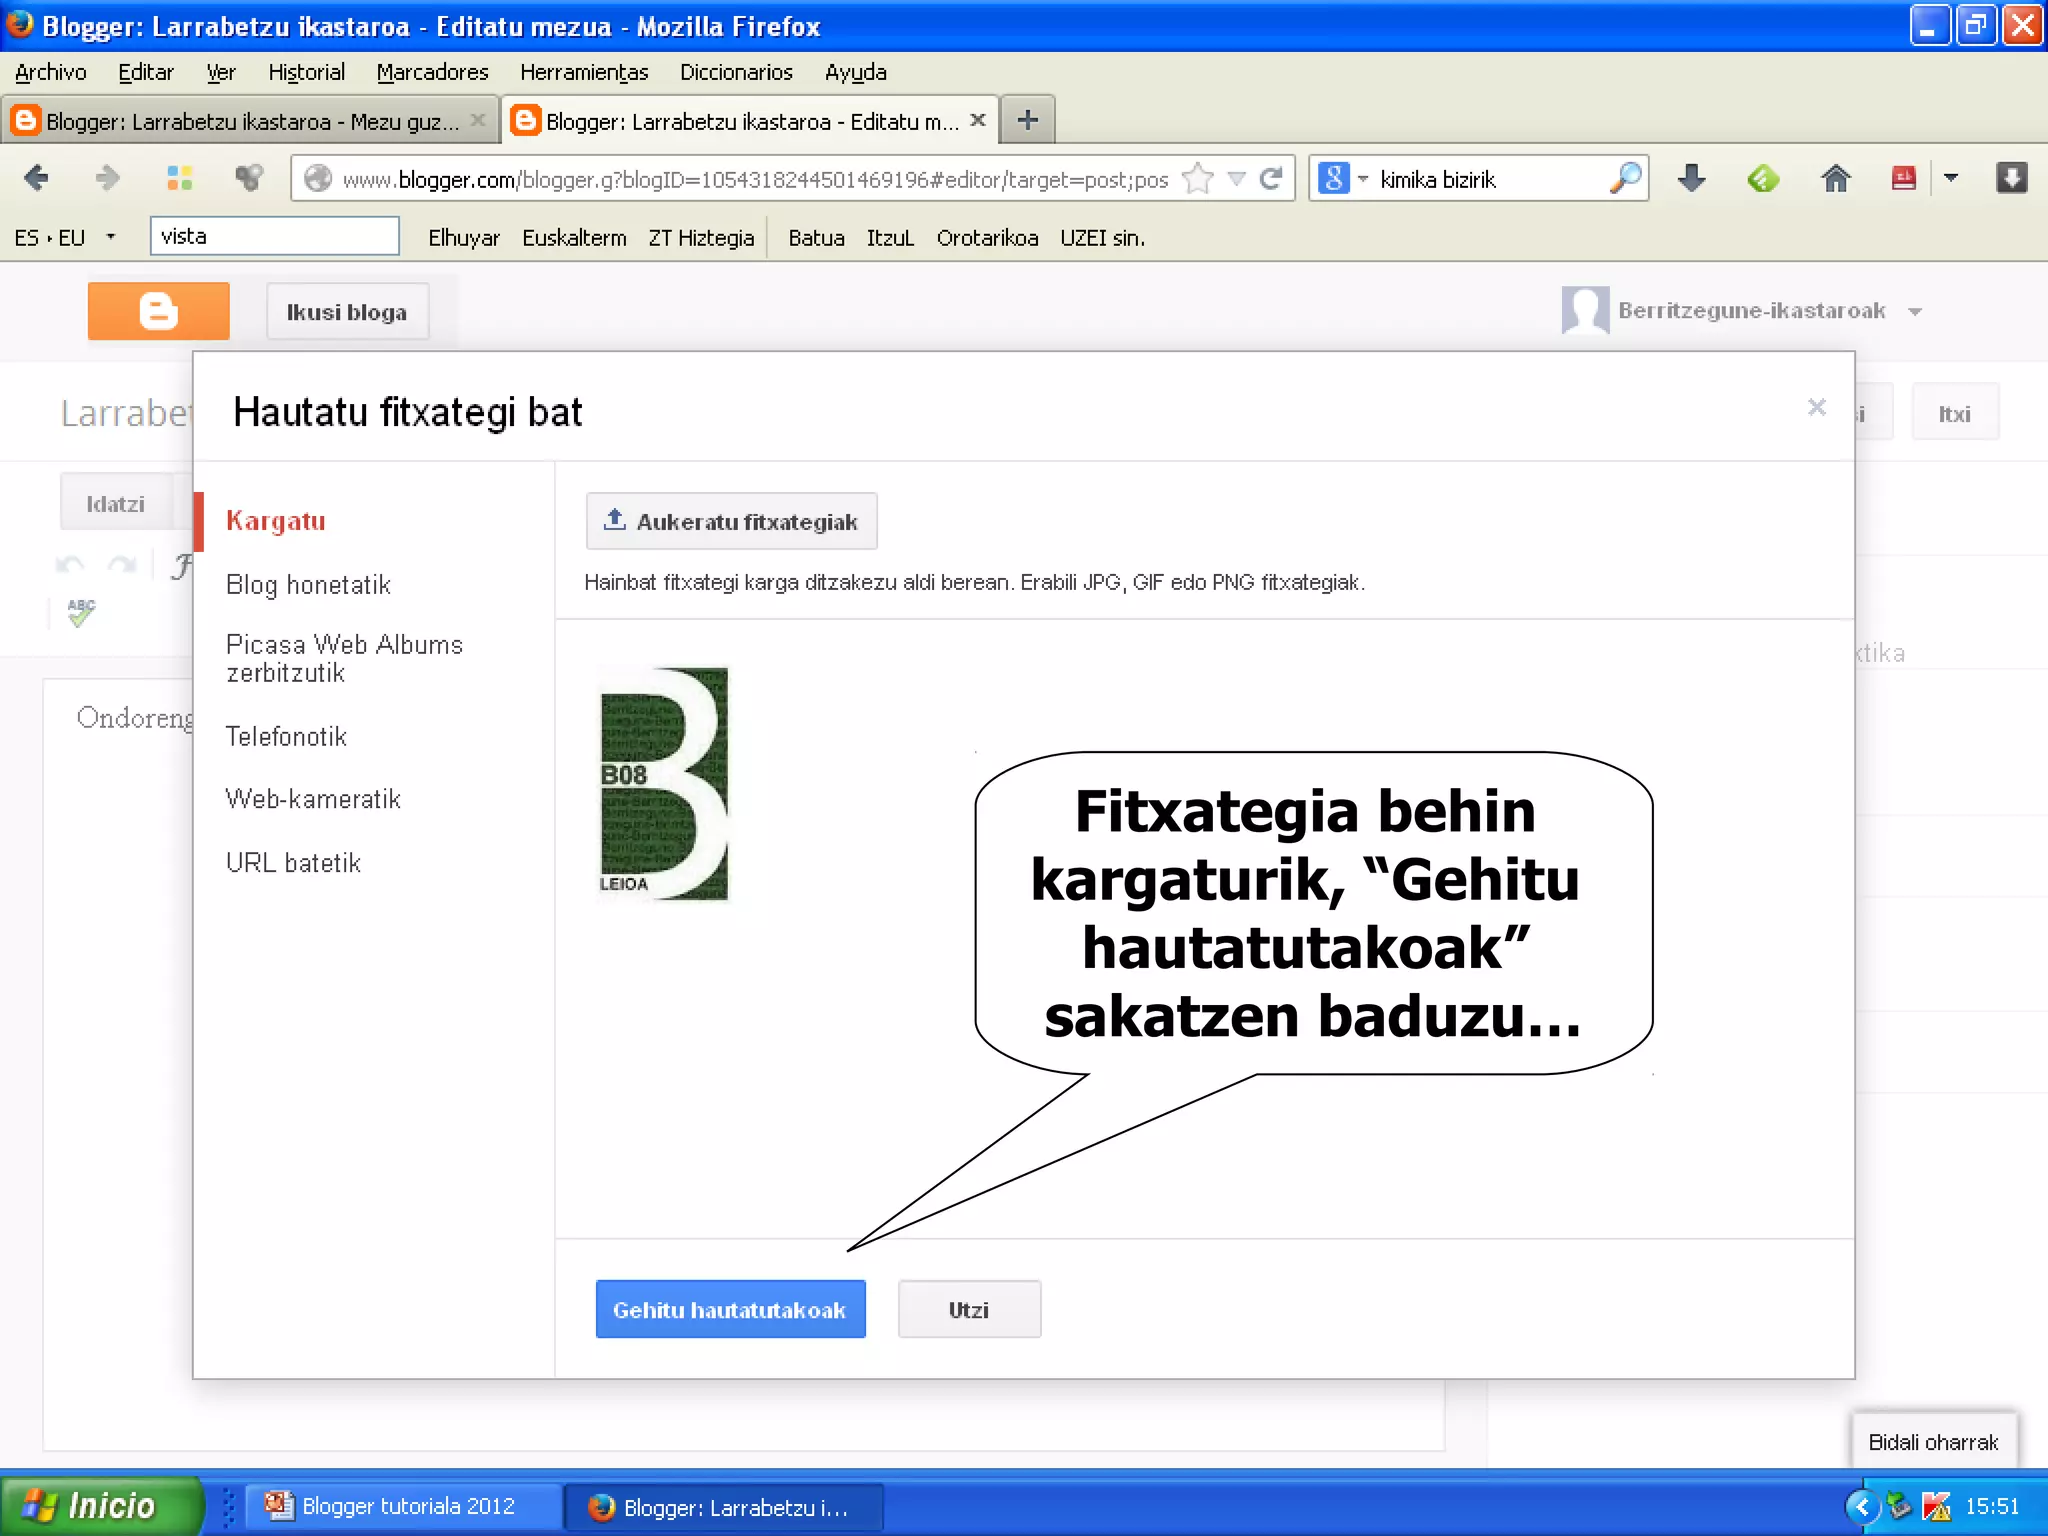Show hidden tray icons arrow

(x=1861, y=1506)
